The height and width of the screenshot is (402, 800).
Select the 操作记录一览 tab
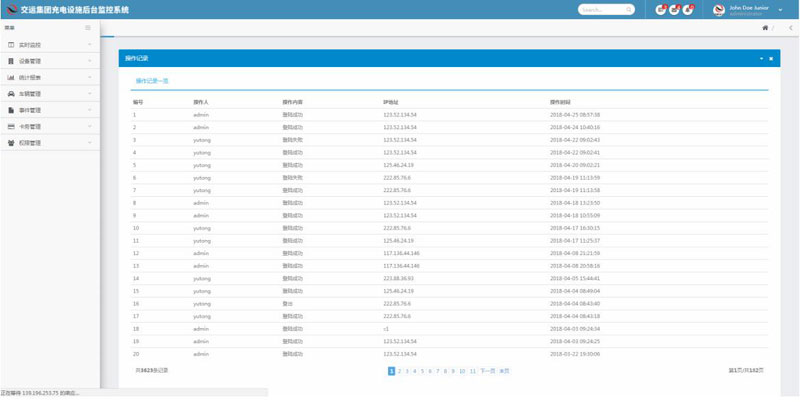pos(152,80)
